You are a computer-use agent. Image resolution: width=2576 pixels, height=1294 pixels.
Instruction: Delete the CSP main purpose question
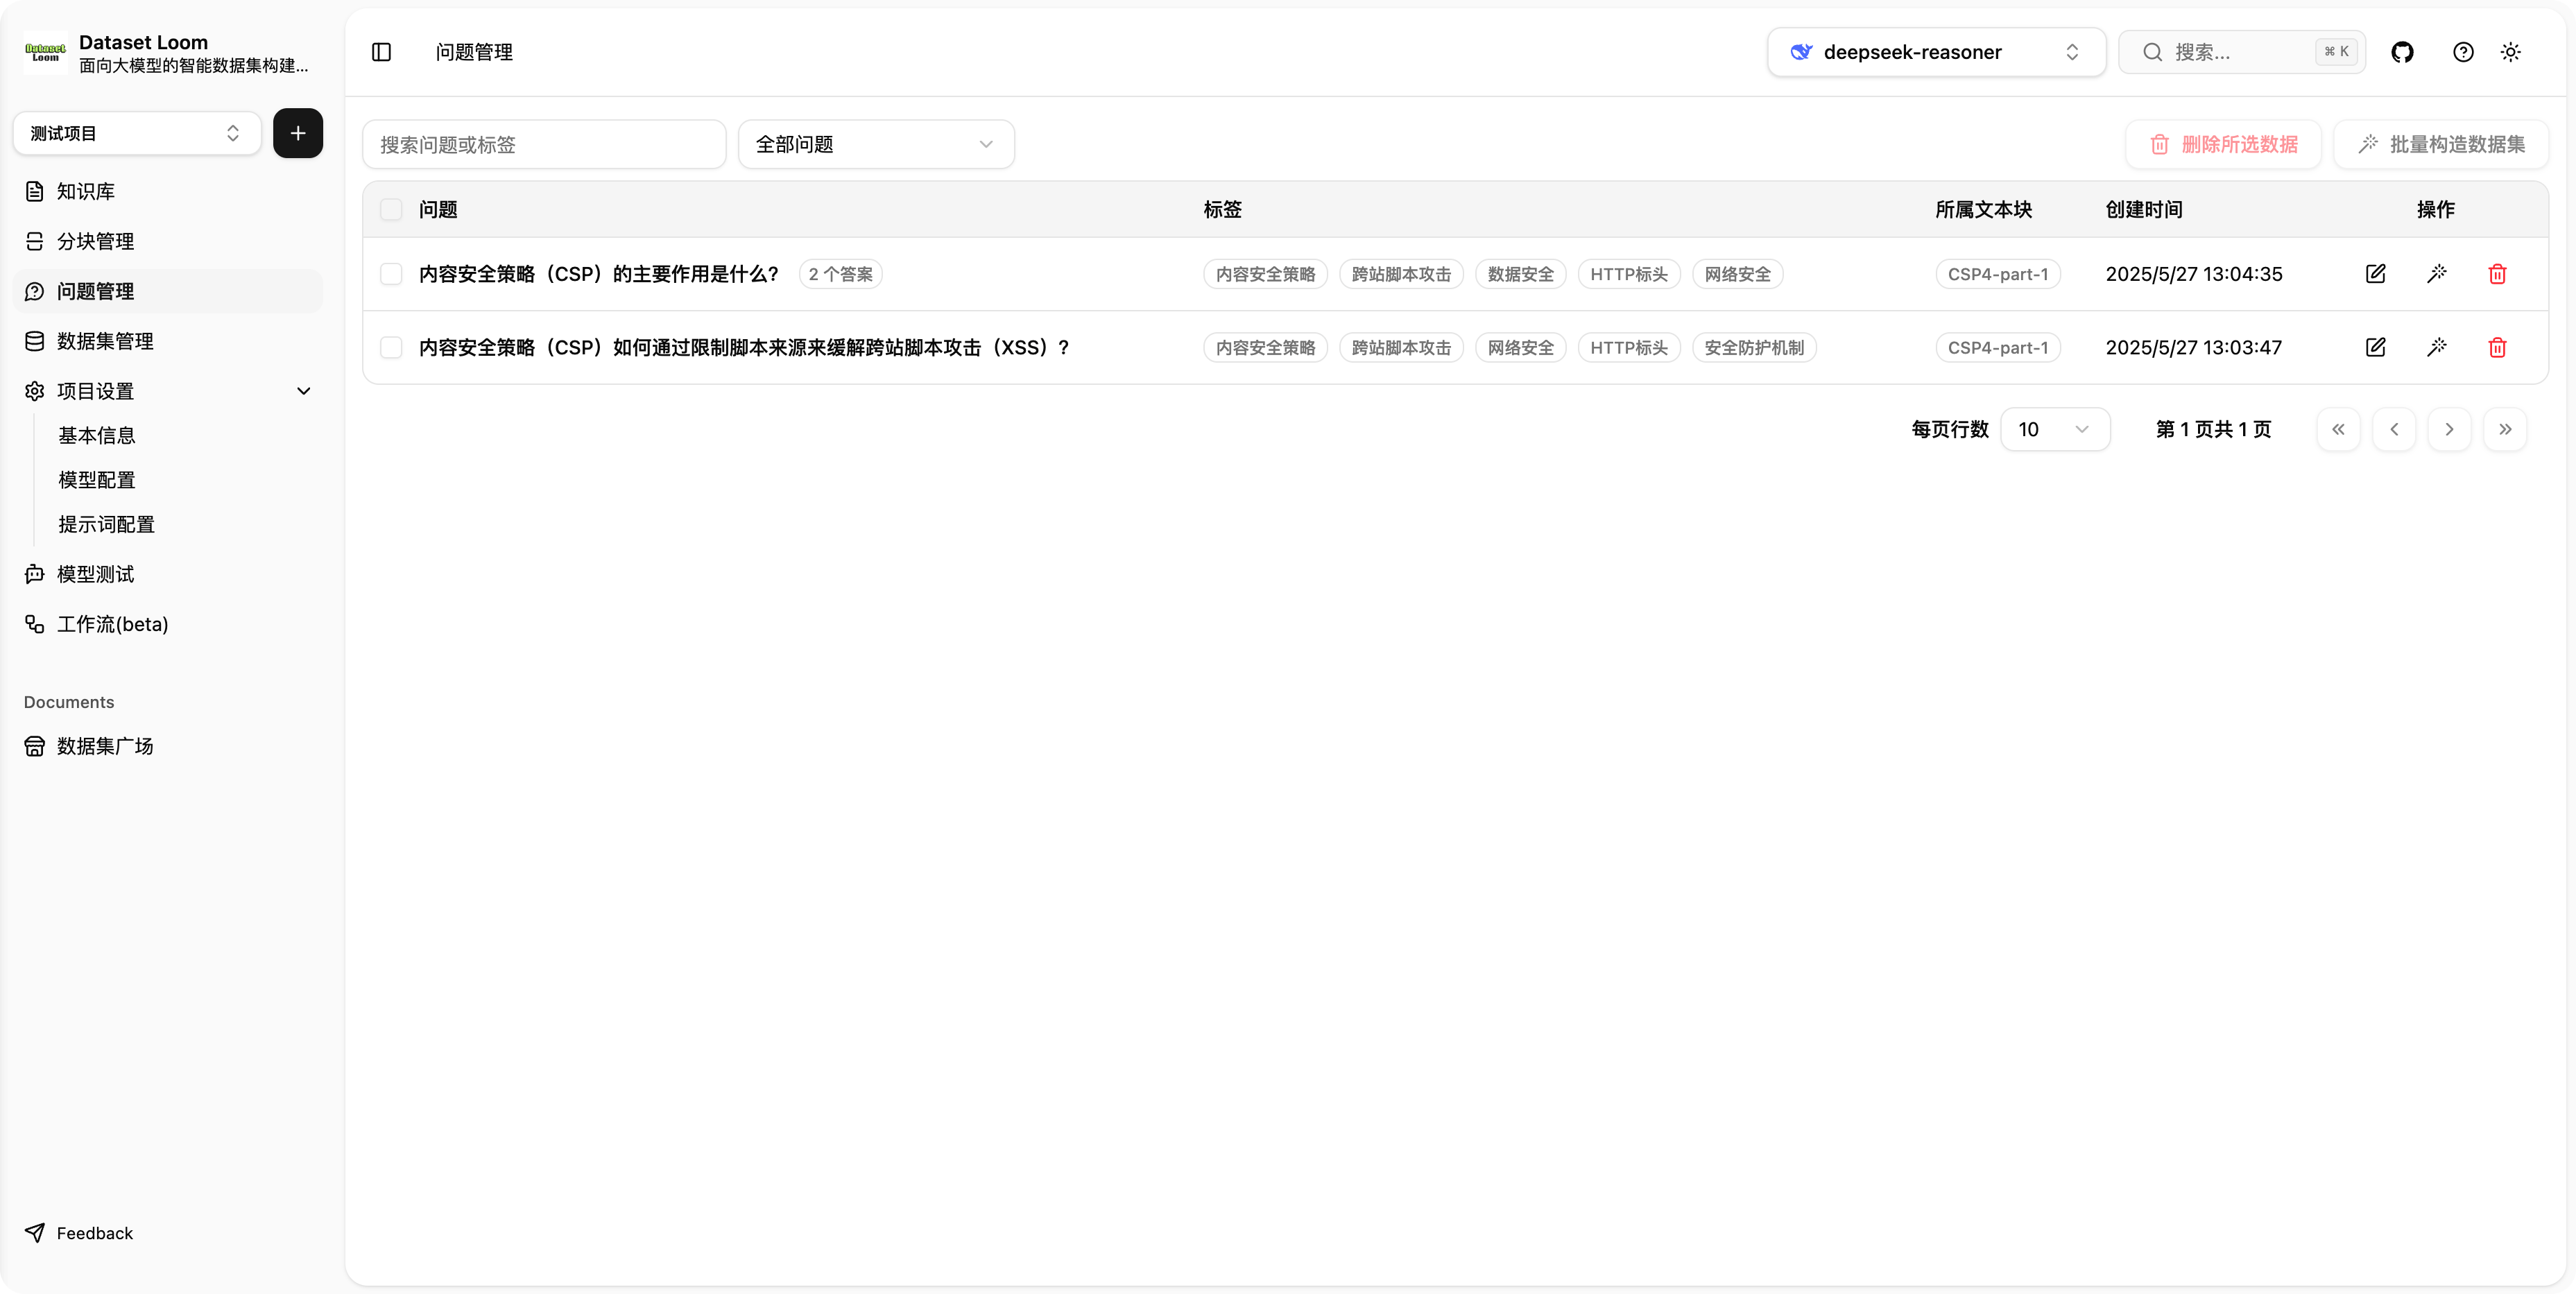2497,274
